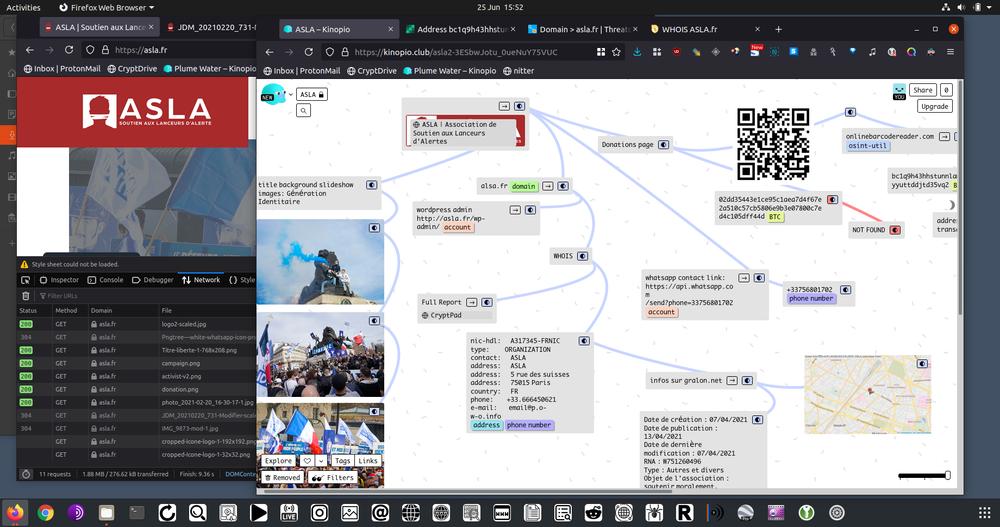This screenshot has width=1000, height=527.
Task: Open link arrow on alsa.fr domain card
Action: [548, 186]
